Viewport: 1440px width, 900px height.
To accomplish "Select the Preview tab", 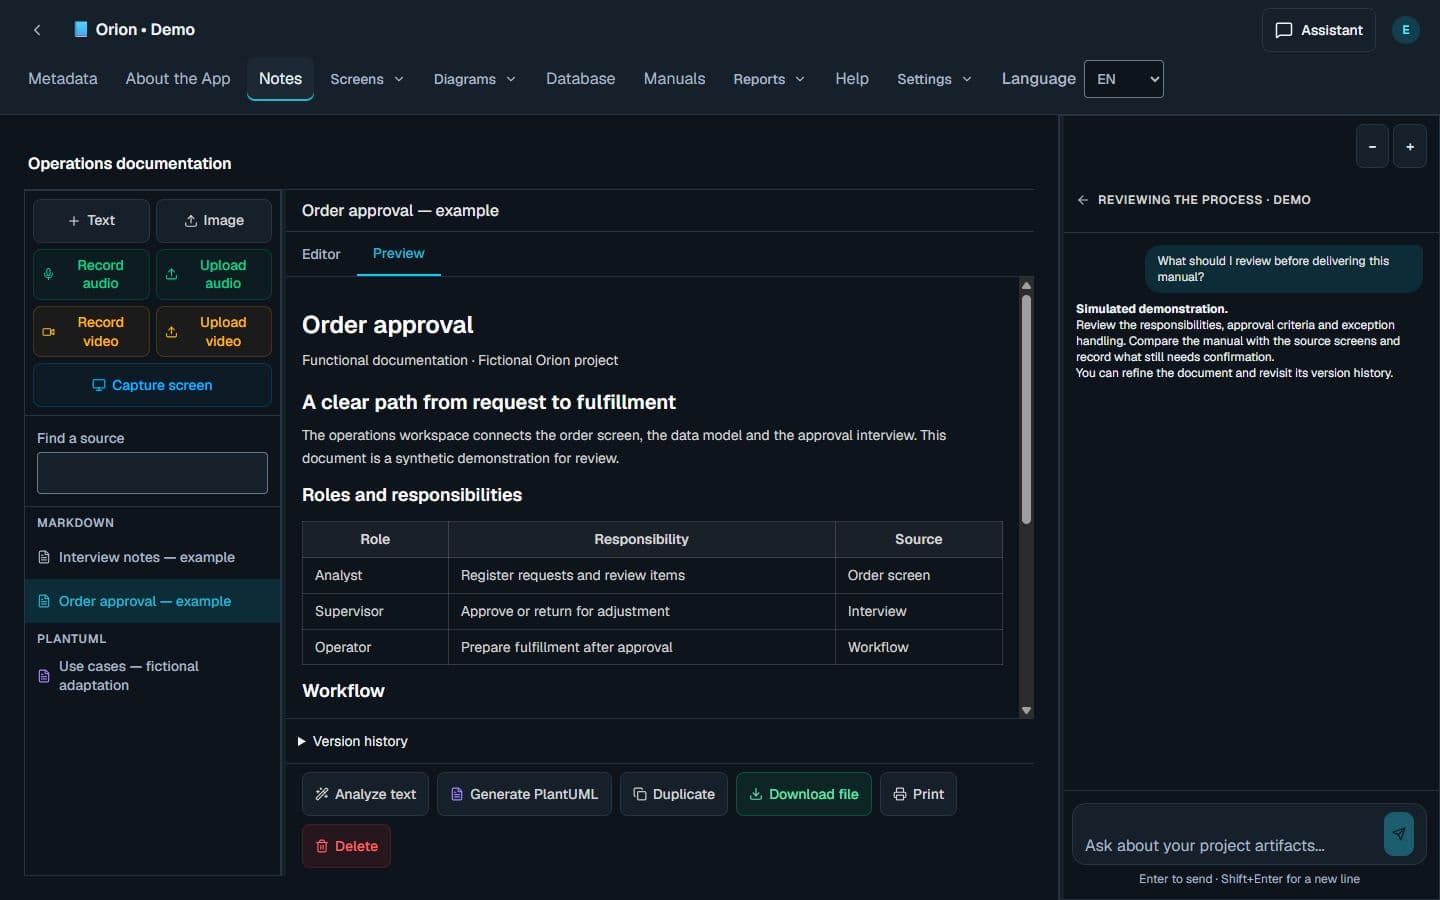I will (399, 254).
